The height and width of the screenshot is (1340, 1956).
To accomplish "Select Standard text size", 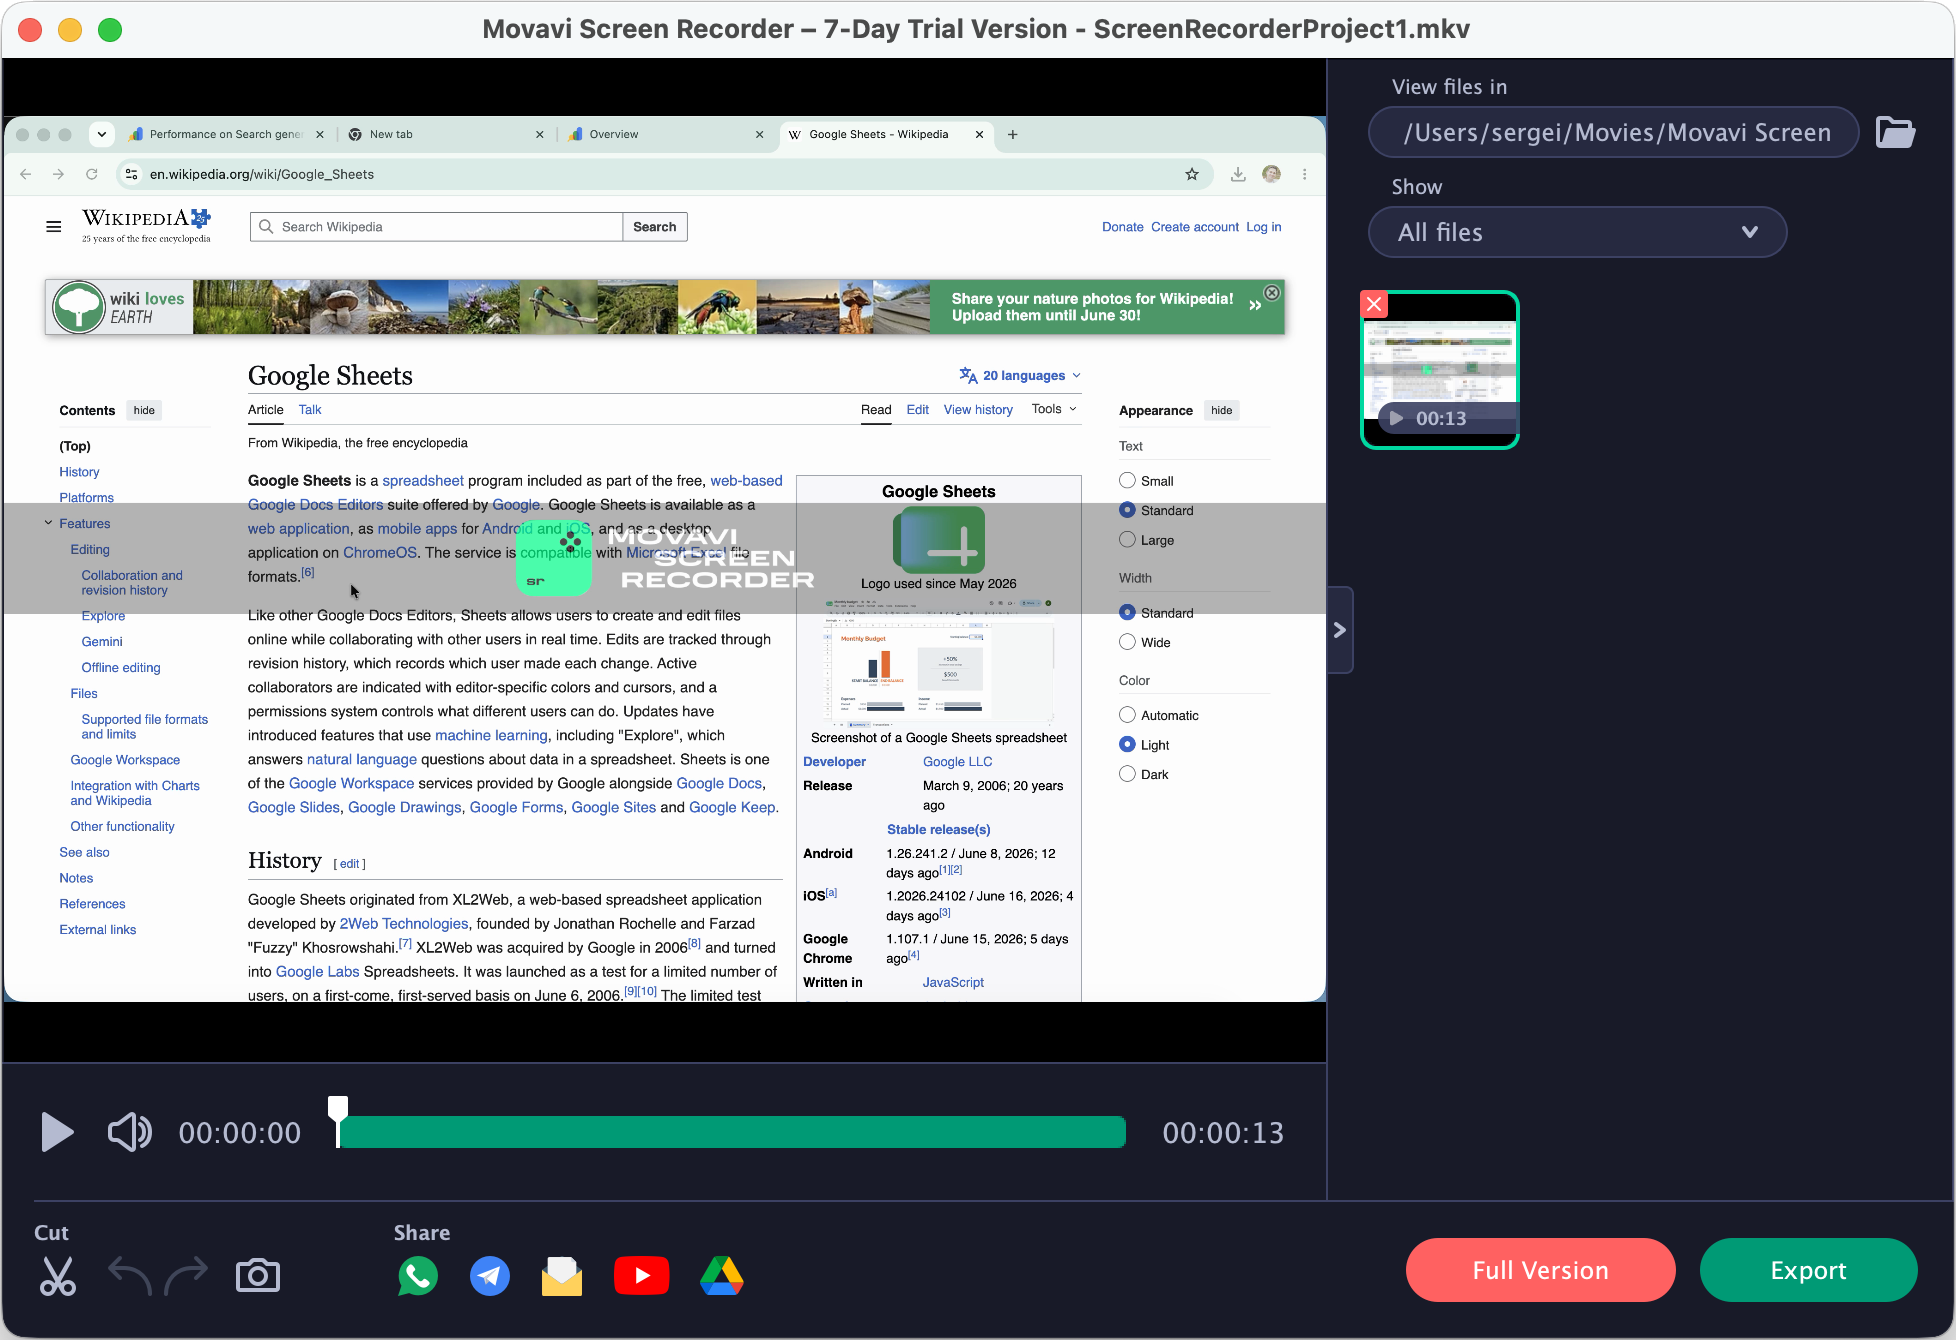I will click(x=1128, y=510).
